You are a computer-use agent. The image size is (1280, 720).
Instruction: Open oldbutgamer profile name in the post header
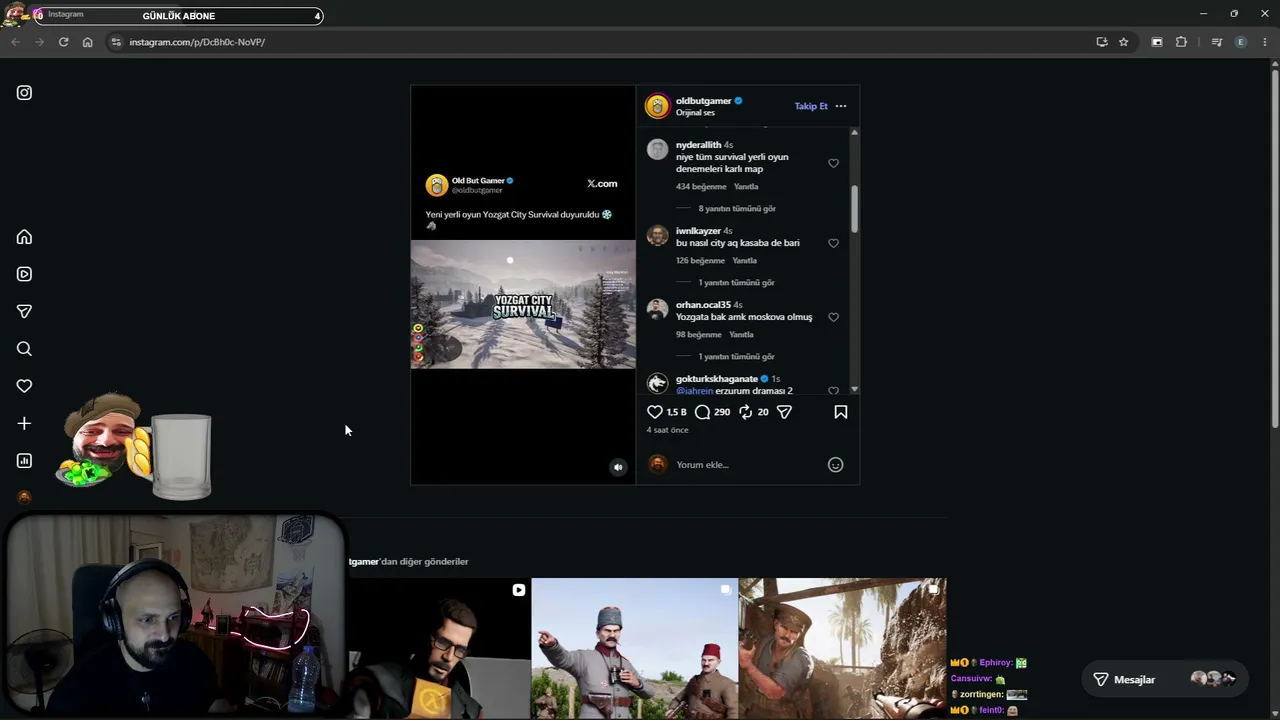(x=703, y=101)
